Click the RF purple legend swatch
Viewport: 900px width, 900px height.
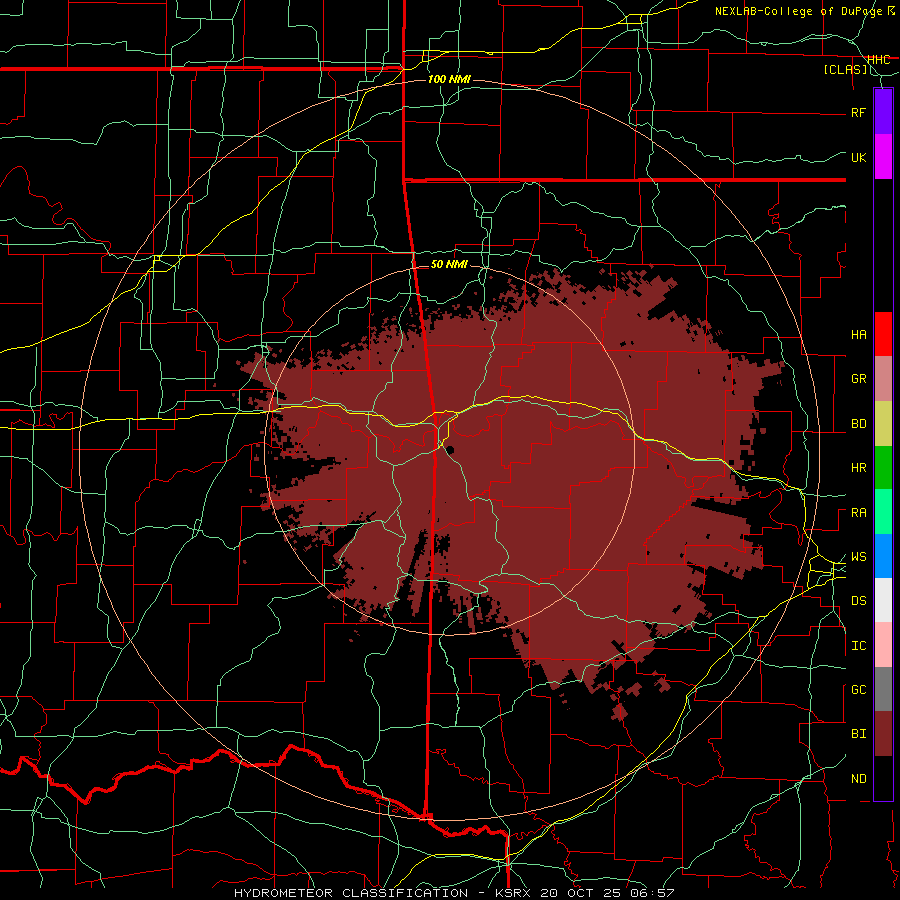[883, 112]
